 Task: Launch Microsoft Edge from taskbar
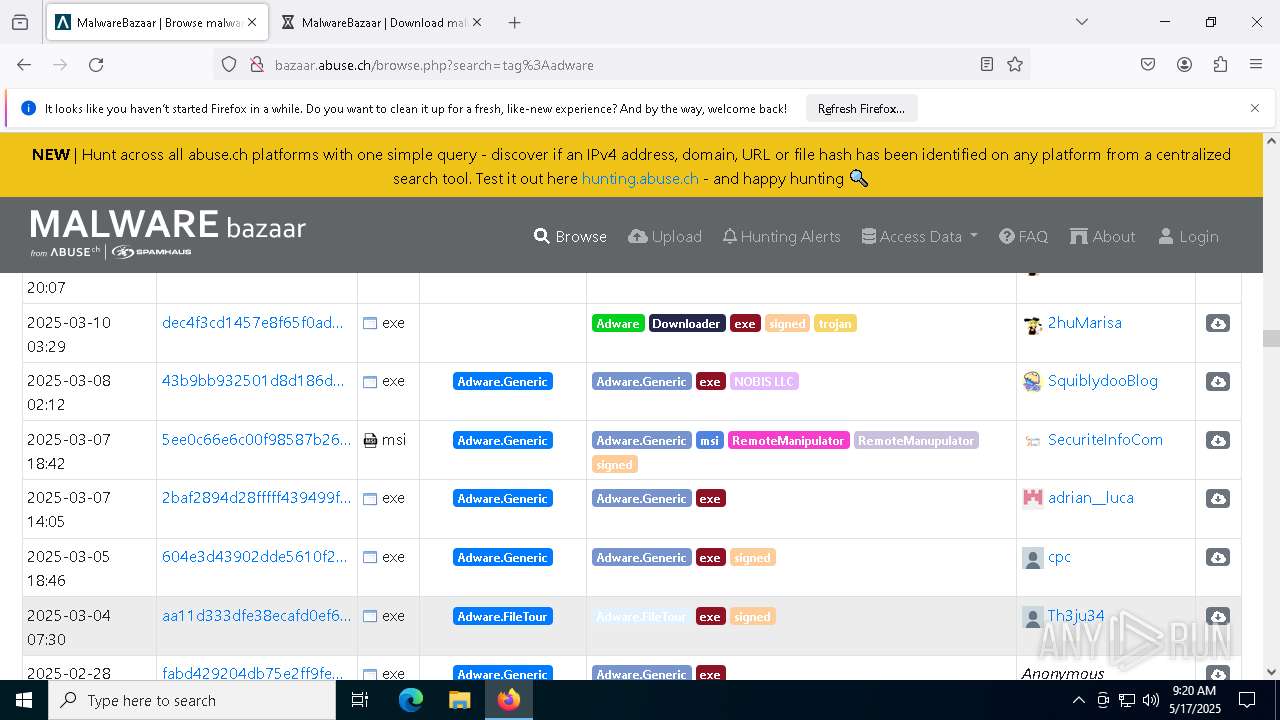tap(411, 700)
